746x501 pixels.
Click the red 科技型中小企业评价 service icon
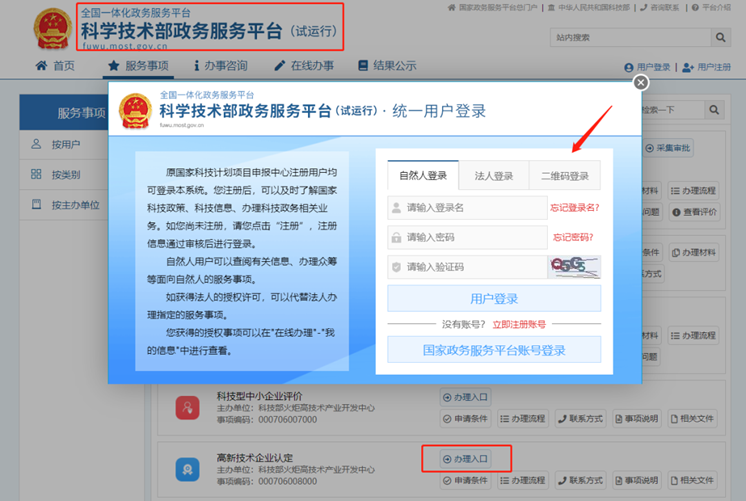click(187, 406)
